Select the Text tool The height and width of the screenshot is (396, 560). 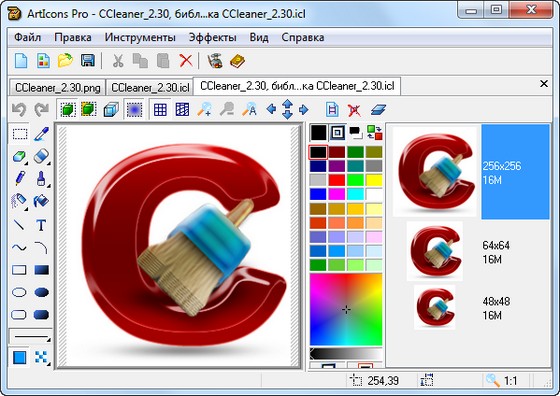pos(41,225)
